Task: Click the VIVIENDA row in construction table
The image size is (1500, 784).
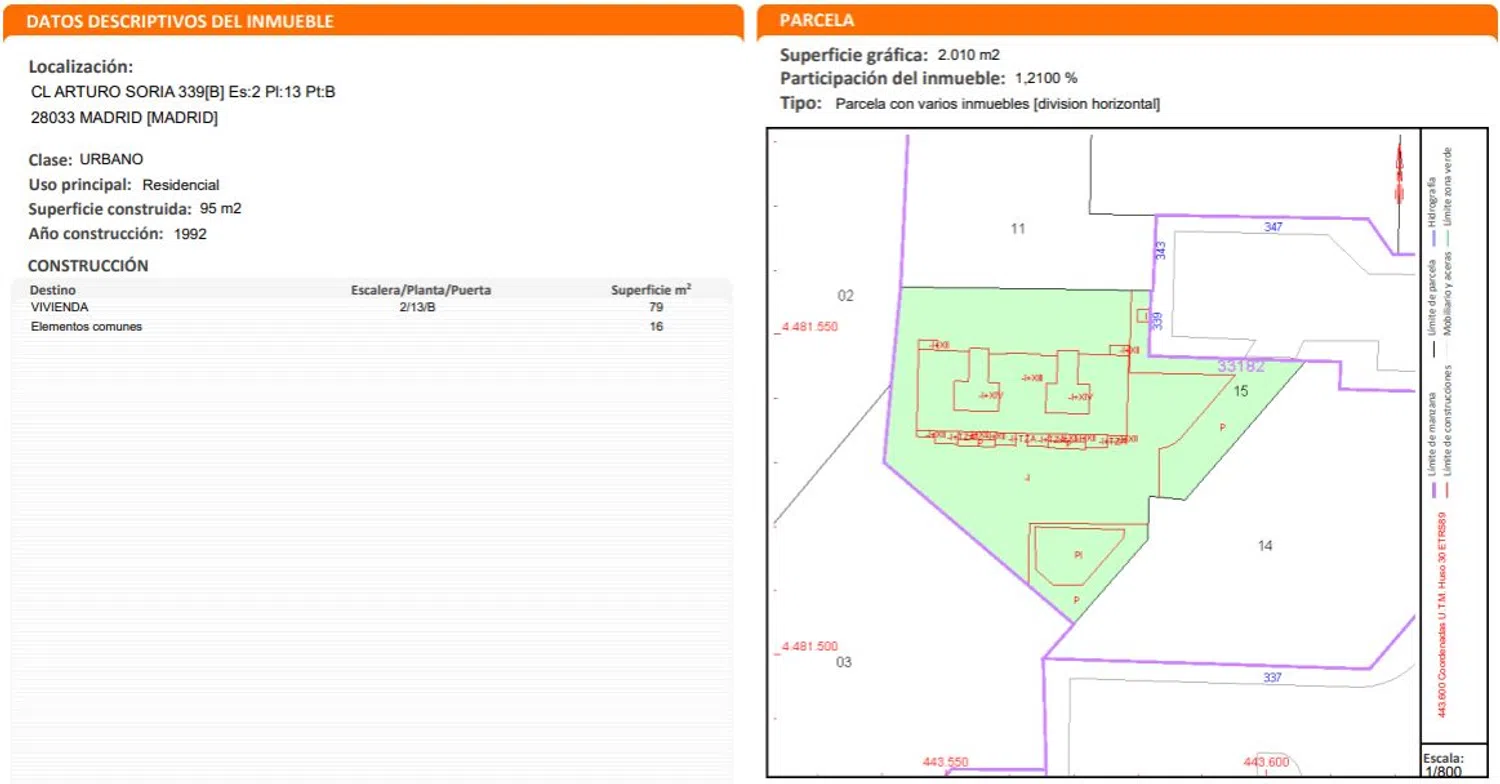Action: coord(60,308)
